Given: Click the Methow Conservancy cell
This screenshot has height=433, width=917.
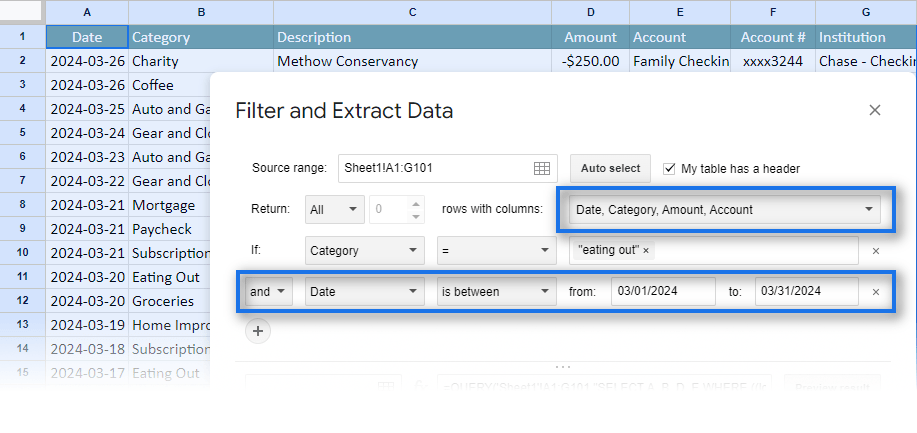Looking at the screenshot, I should point(412,61).
